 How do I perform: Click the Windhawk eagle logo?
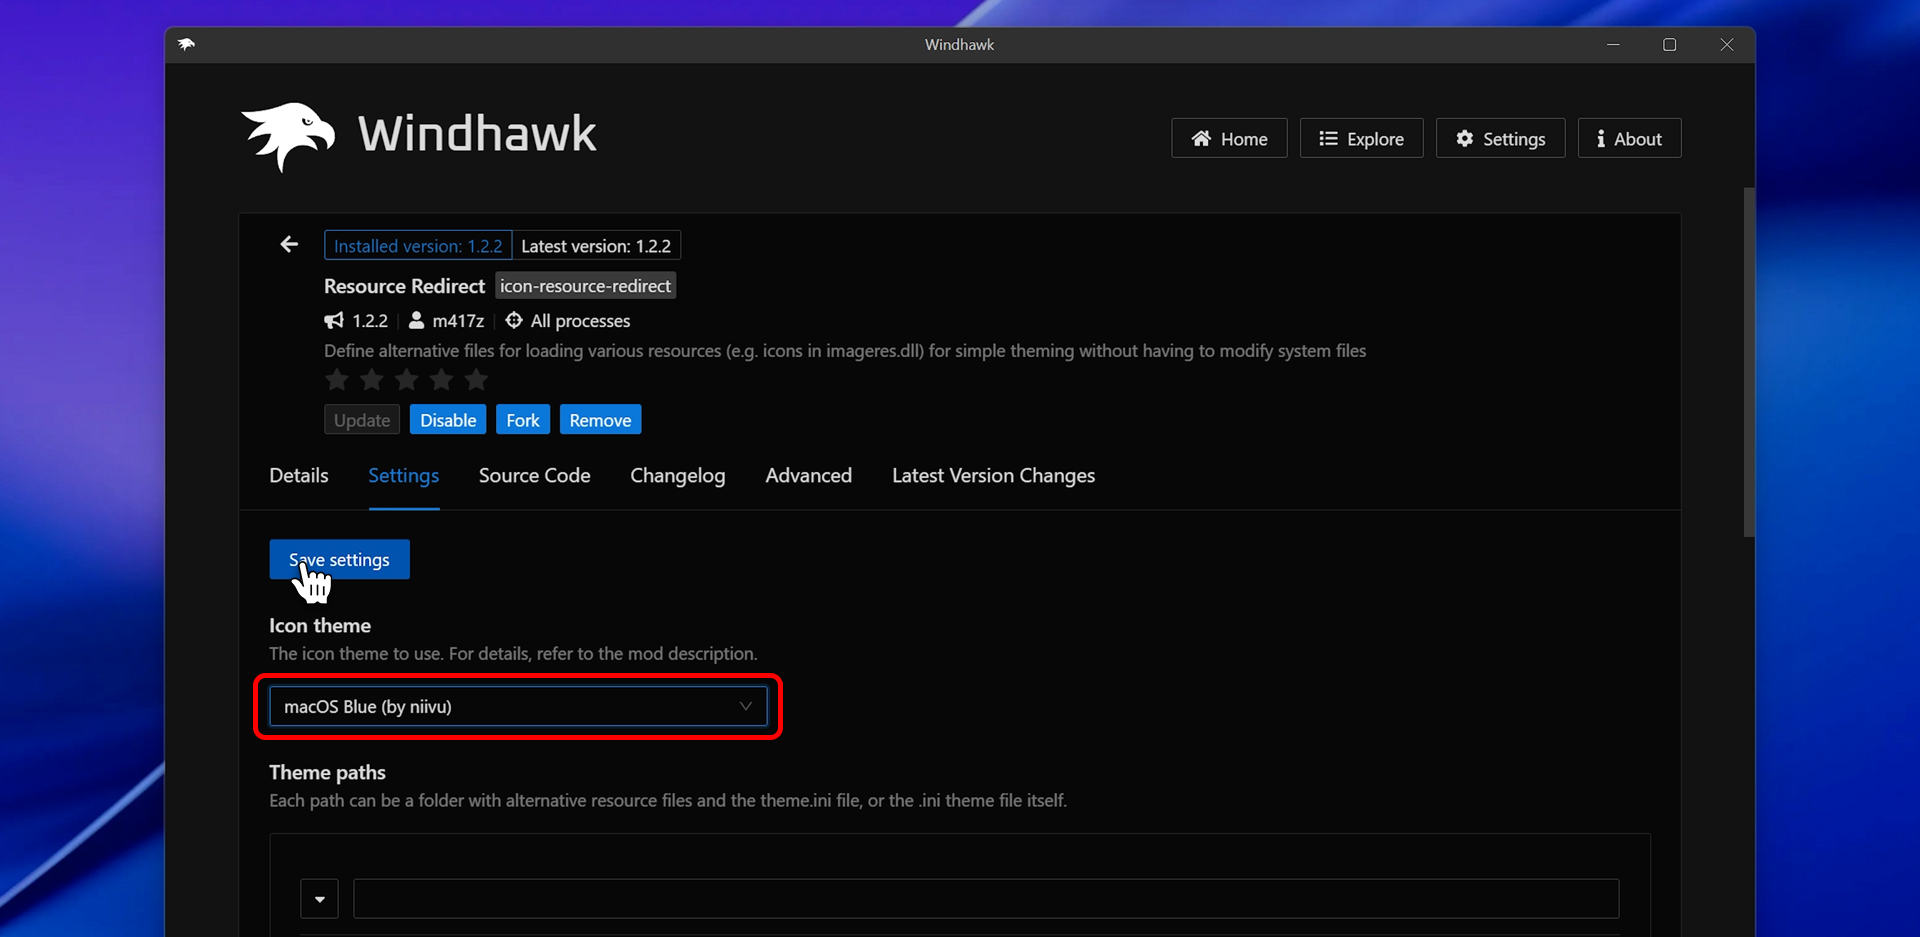pyautogui.click(x=288, y=136)
